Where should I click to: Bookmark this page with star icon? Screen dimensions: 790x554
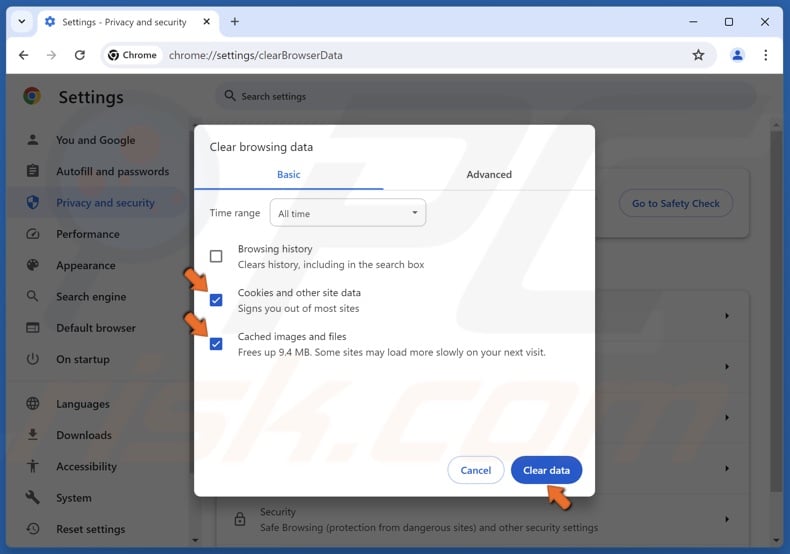click(x=698, y=55)
